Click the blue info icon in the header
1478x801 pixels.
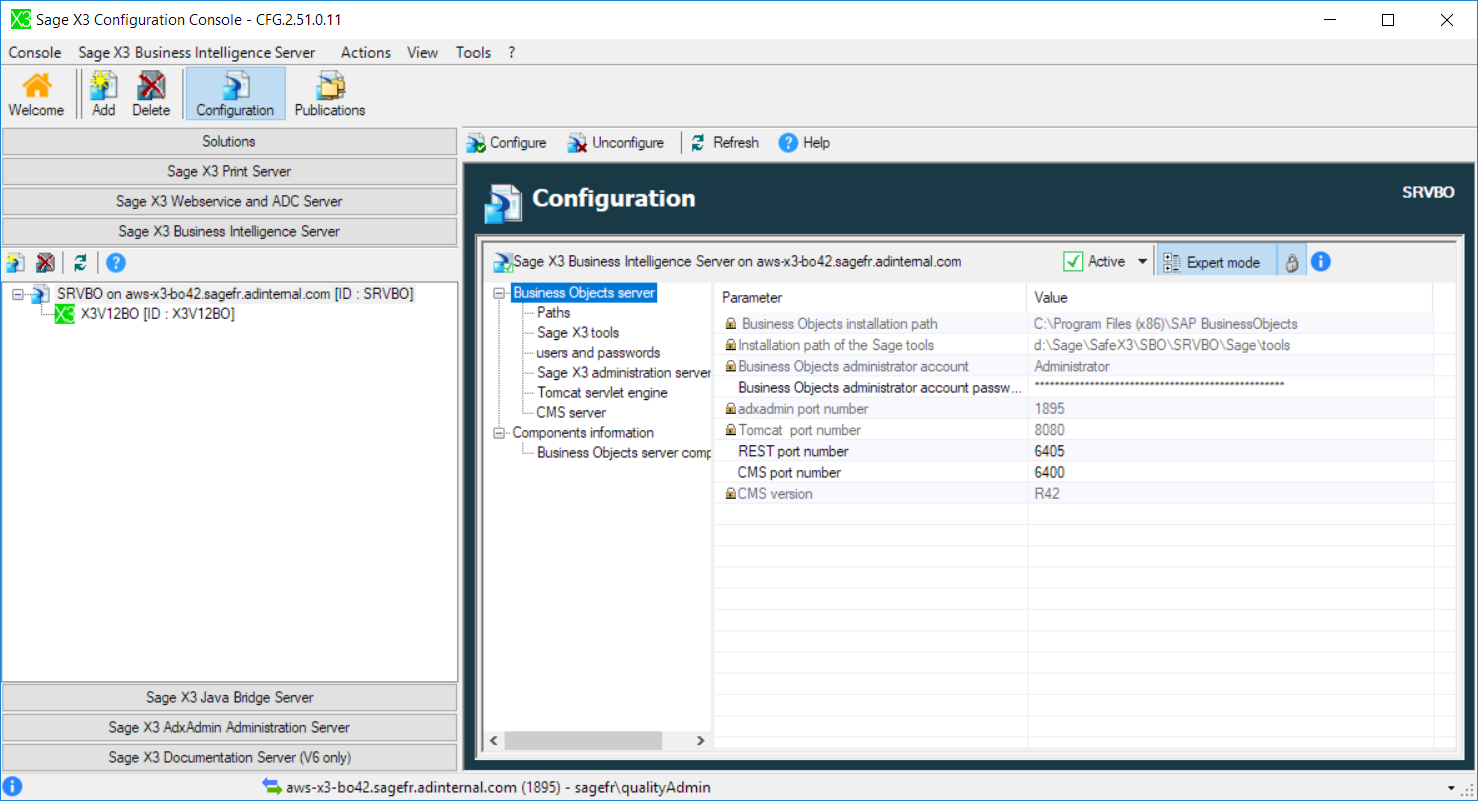click(1319, 260)
